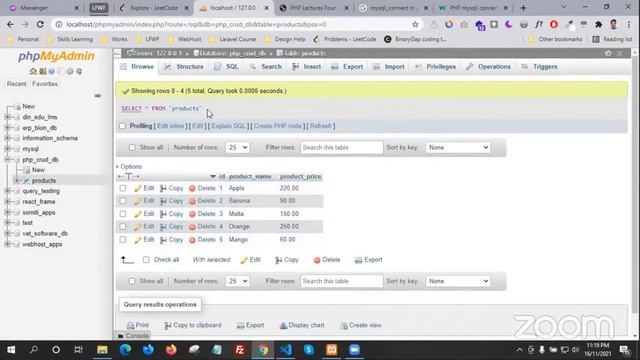Tick the checkbox for the Apple row
Viewport: 640px width, 360px height.
(x=123, y=188)
